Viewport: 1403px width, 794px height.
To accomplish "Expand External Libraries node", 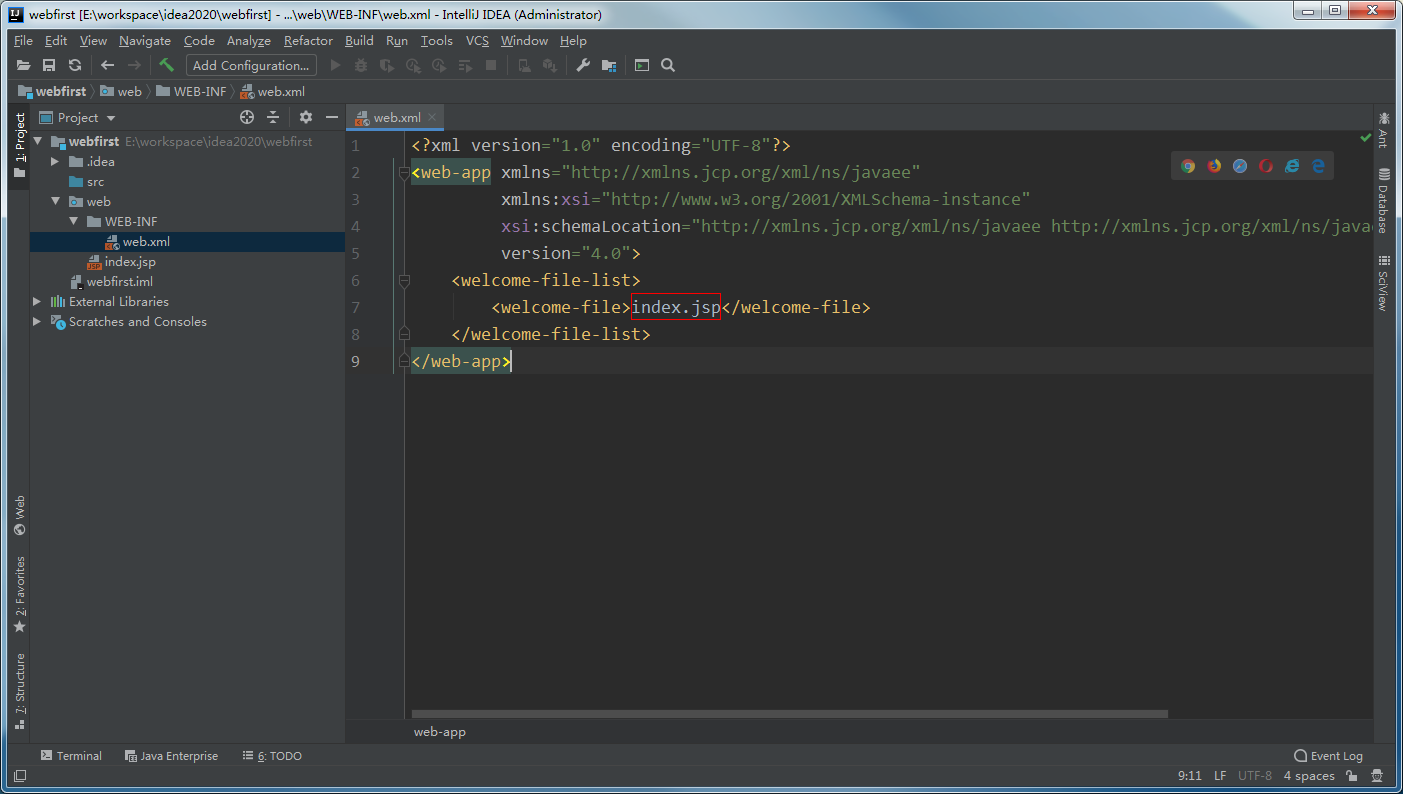I will point(38,302).
